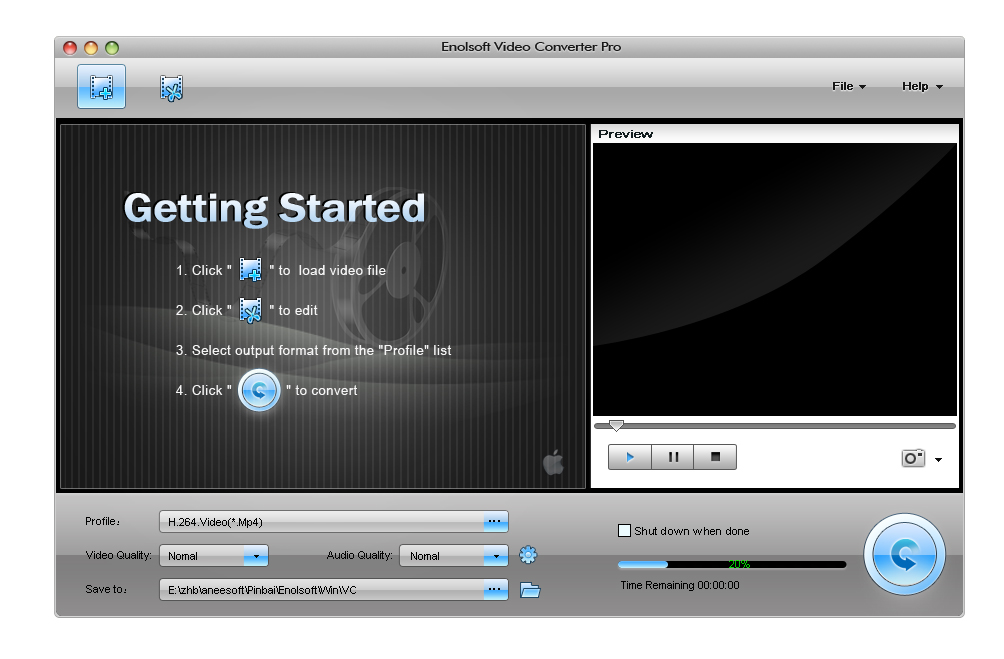The height and width of the screenshot is (659, 1004).
Task: Click the edit icon in Getting Started step 2
Action: 250,311
